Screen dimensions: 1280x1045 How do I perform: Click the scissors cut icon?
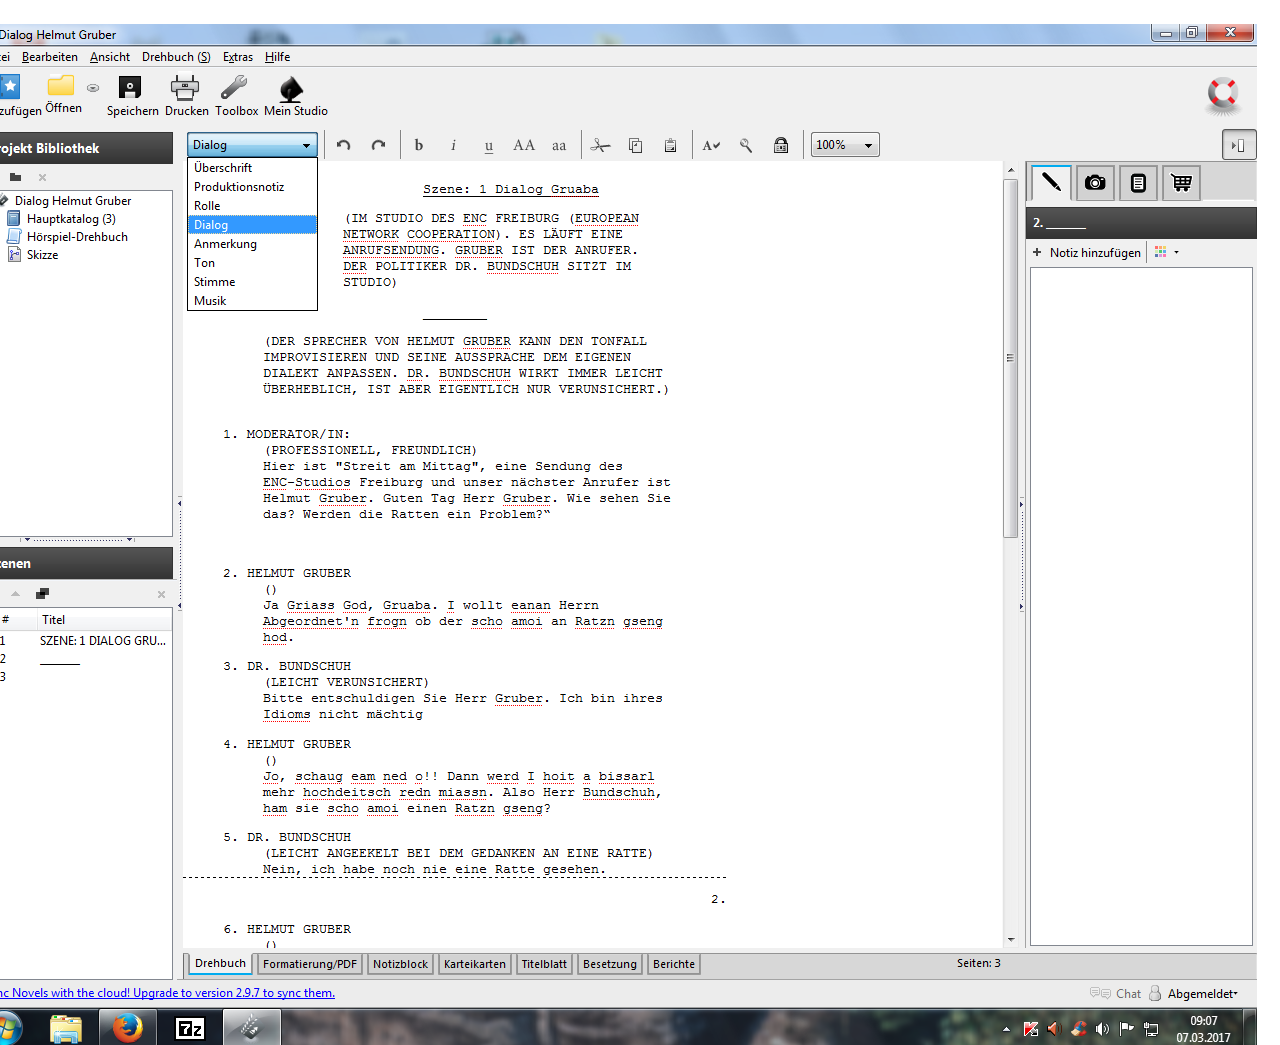point(600,145)
